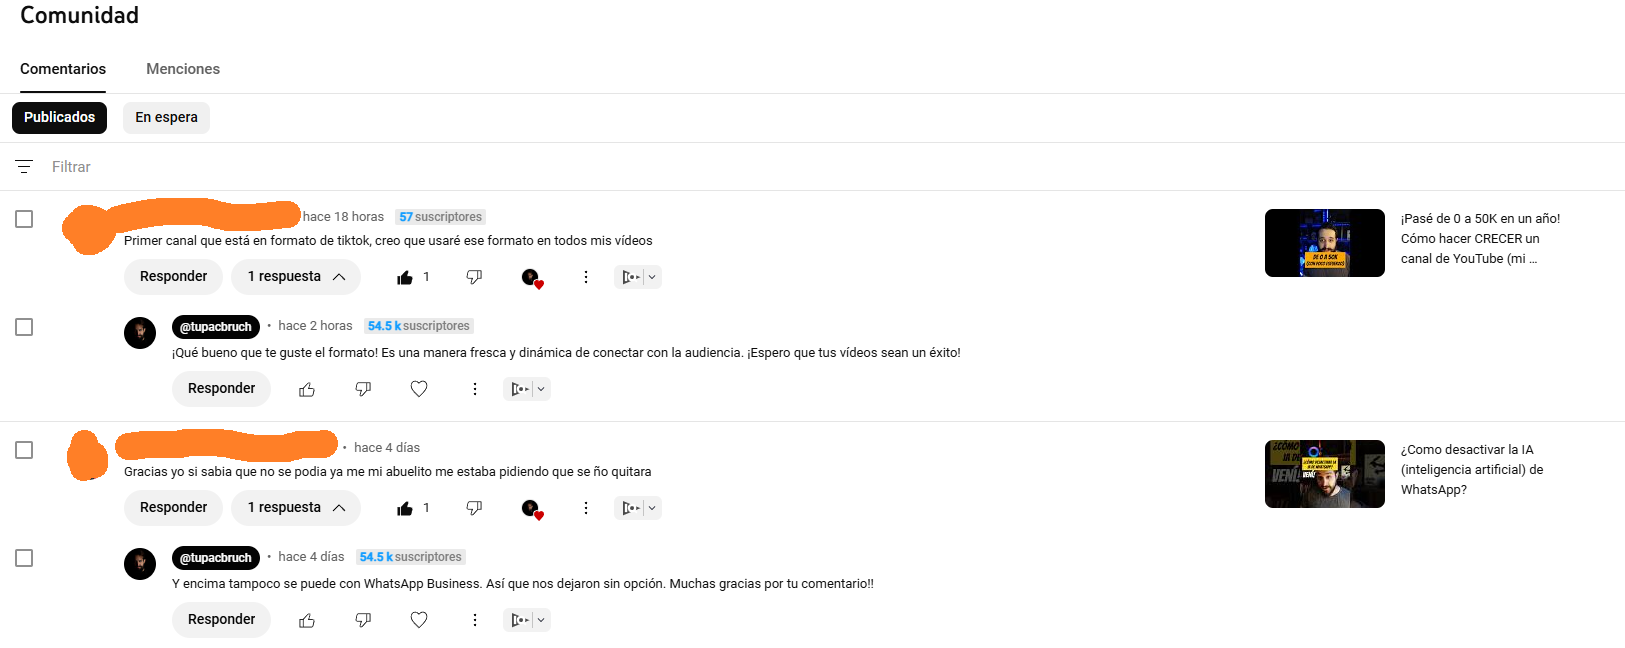1625x648 pixels.
Task: Click the flag icon on the 'Y encima tampoco' reply
Action: (x=519, y=620)
